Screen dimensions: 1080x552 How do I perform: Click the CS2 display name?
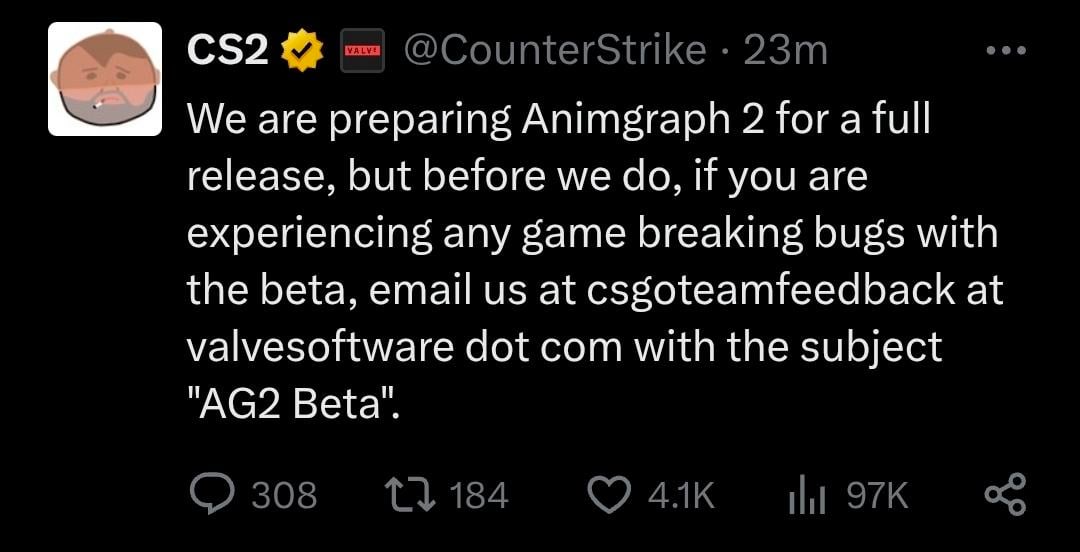point(228,50)
